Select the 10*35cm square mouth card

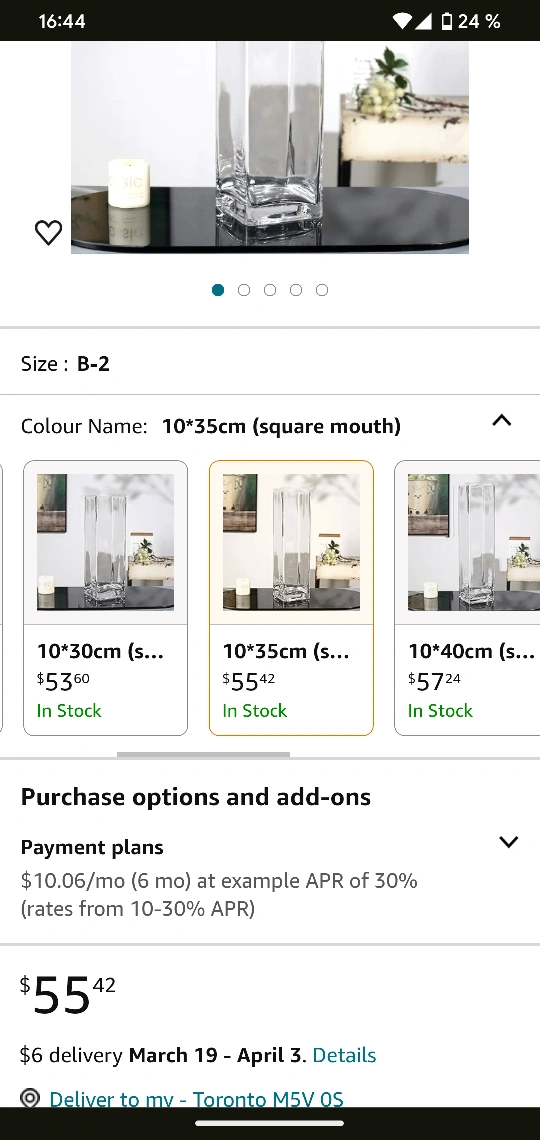coord(291,598)
